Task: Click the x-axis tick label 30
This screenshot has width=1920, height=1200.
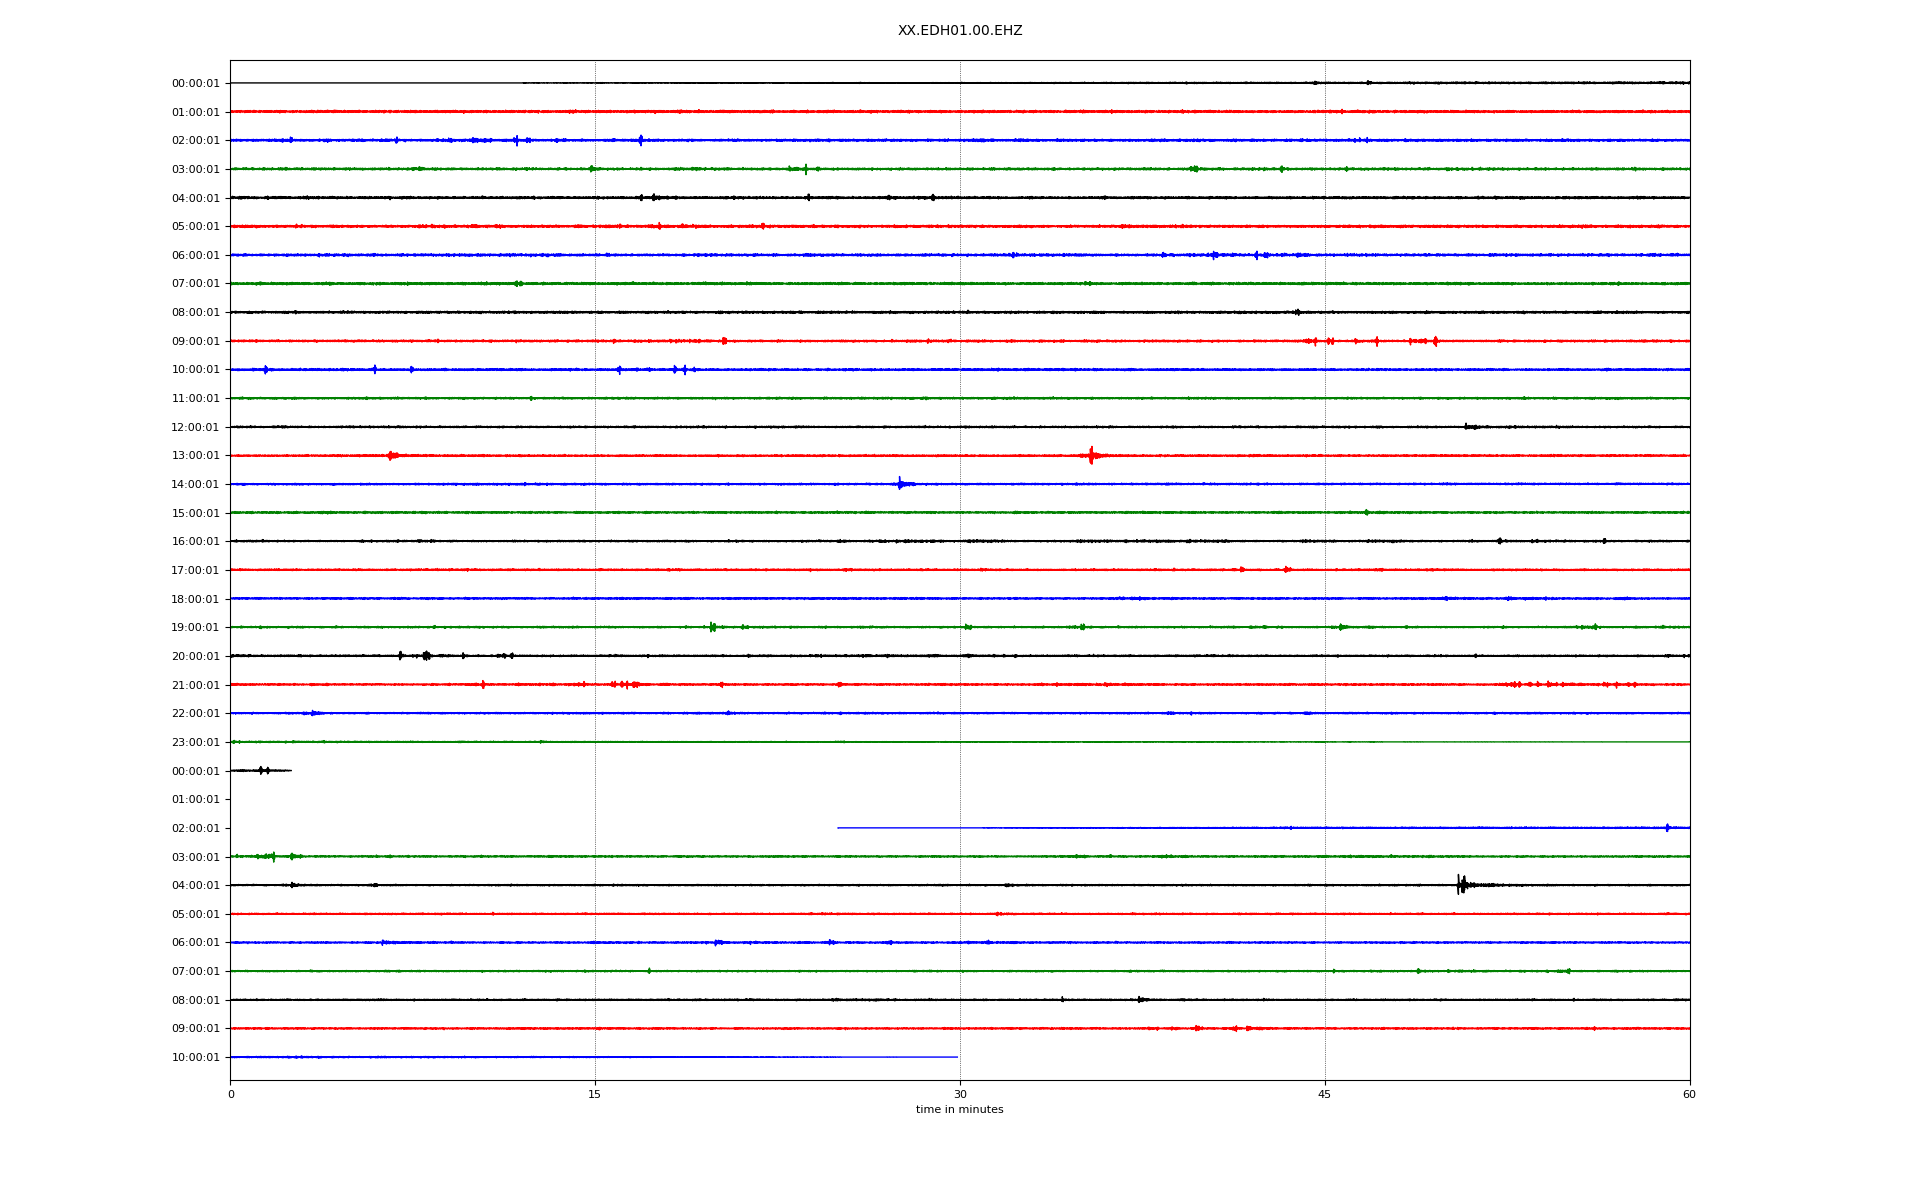Action: click(960, 1094)
